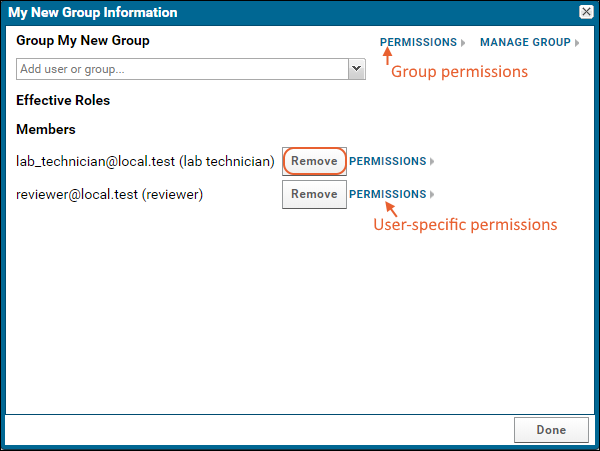Viewport: 600px width, 451px height.
Task: Click arrow icon beside group PERMISSIONS
Action: point(463,42)
